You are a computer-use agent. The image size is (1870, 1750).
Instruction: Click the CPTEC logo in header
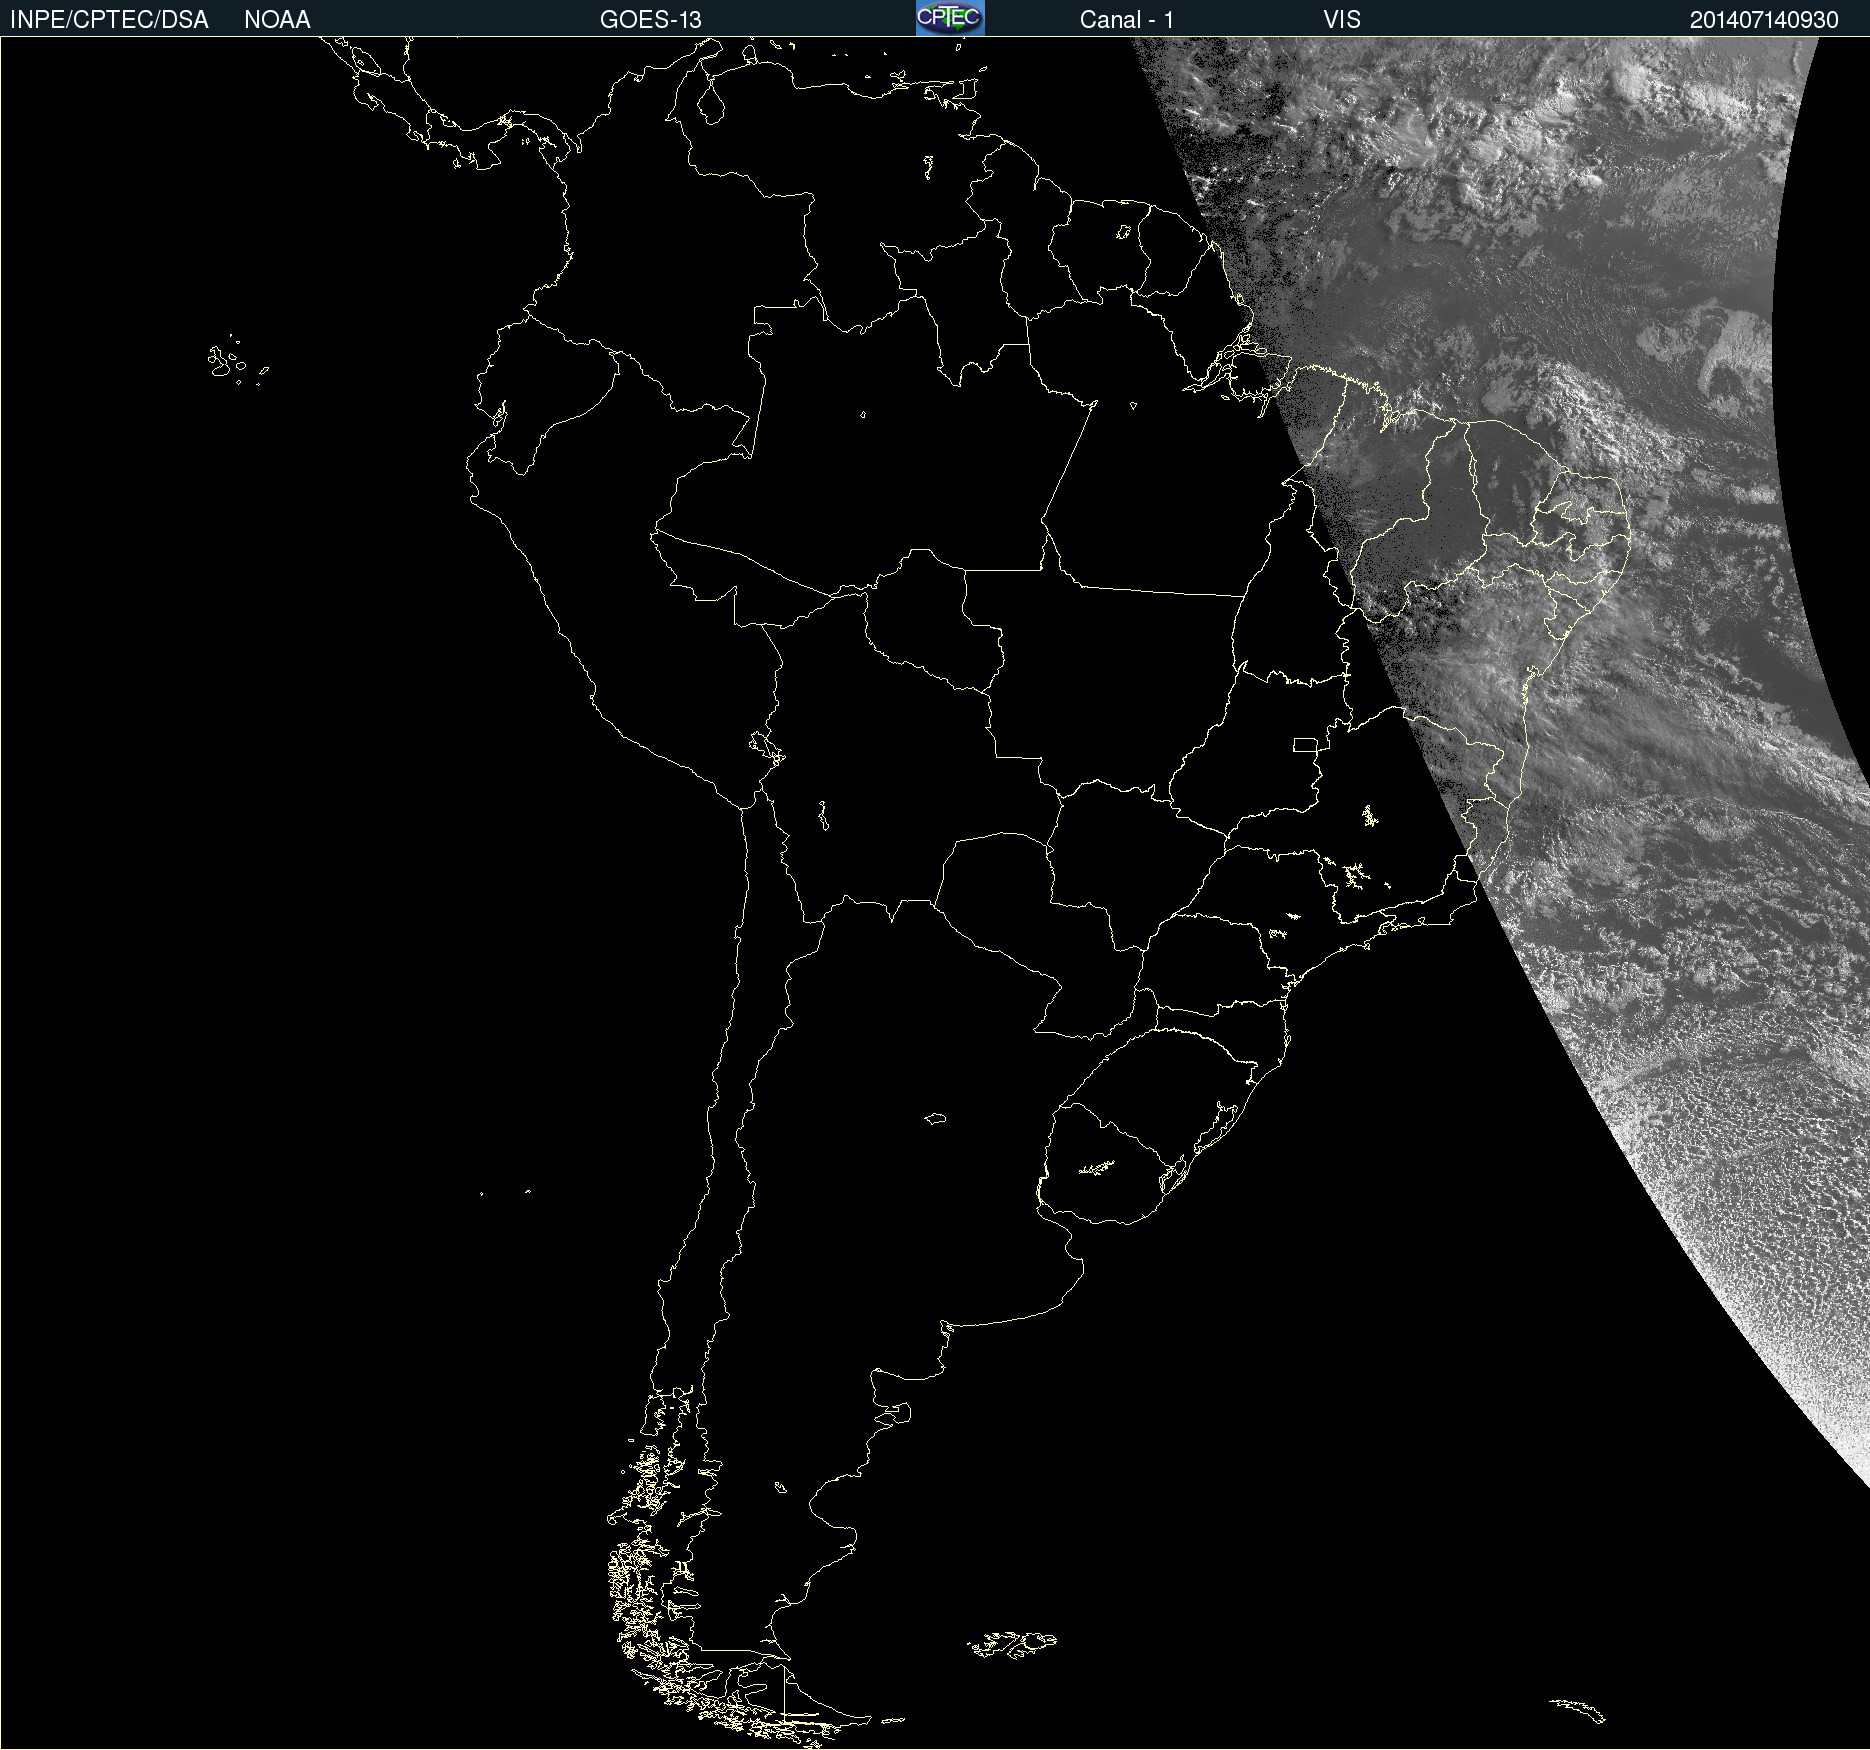point(950,18)
